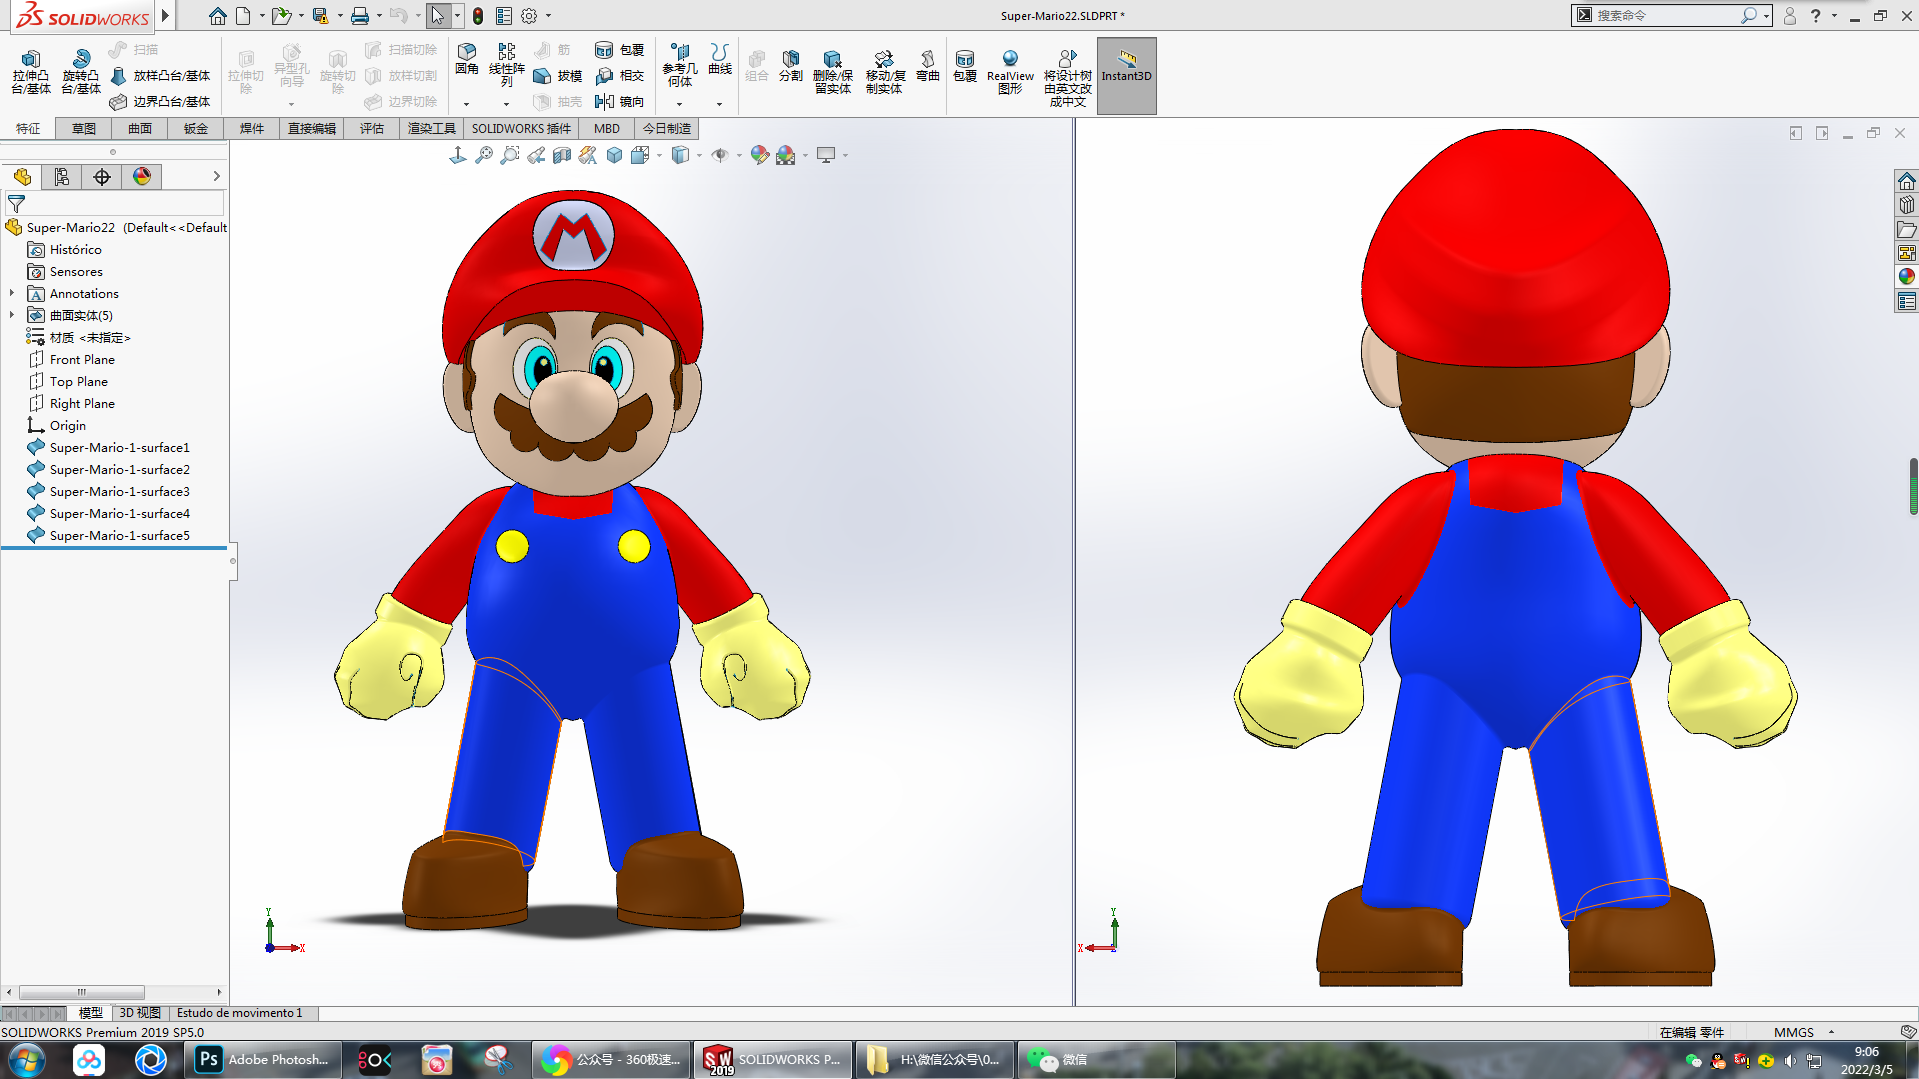Expand the manager panel tabs chevron
Screen dimensions: 1919x1079
point(216,177)
